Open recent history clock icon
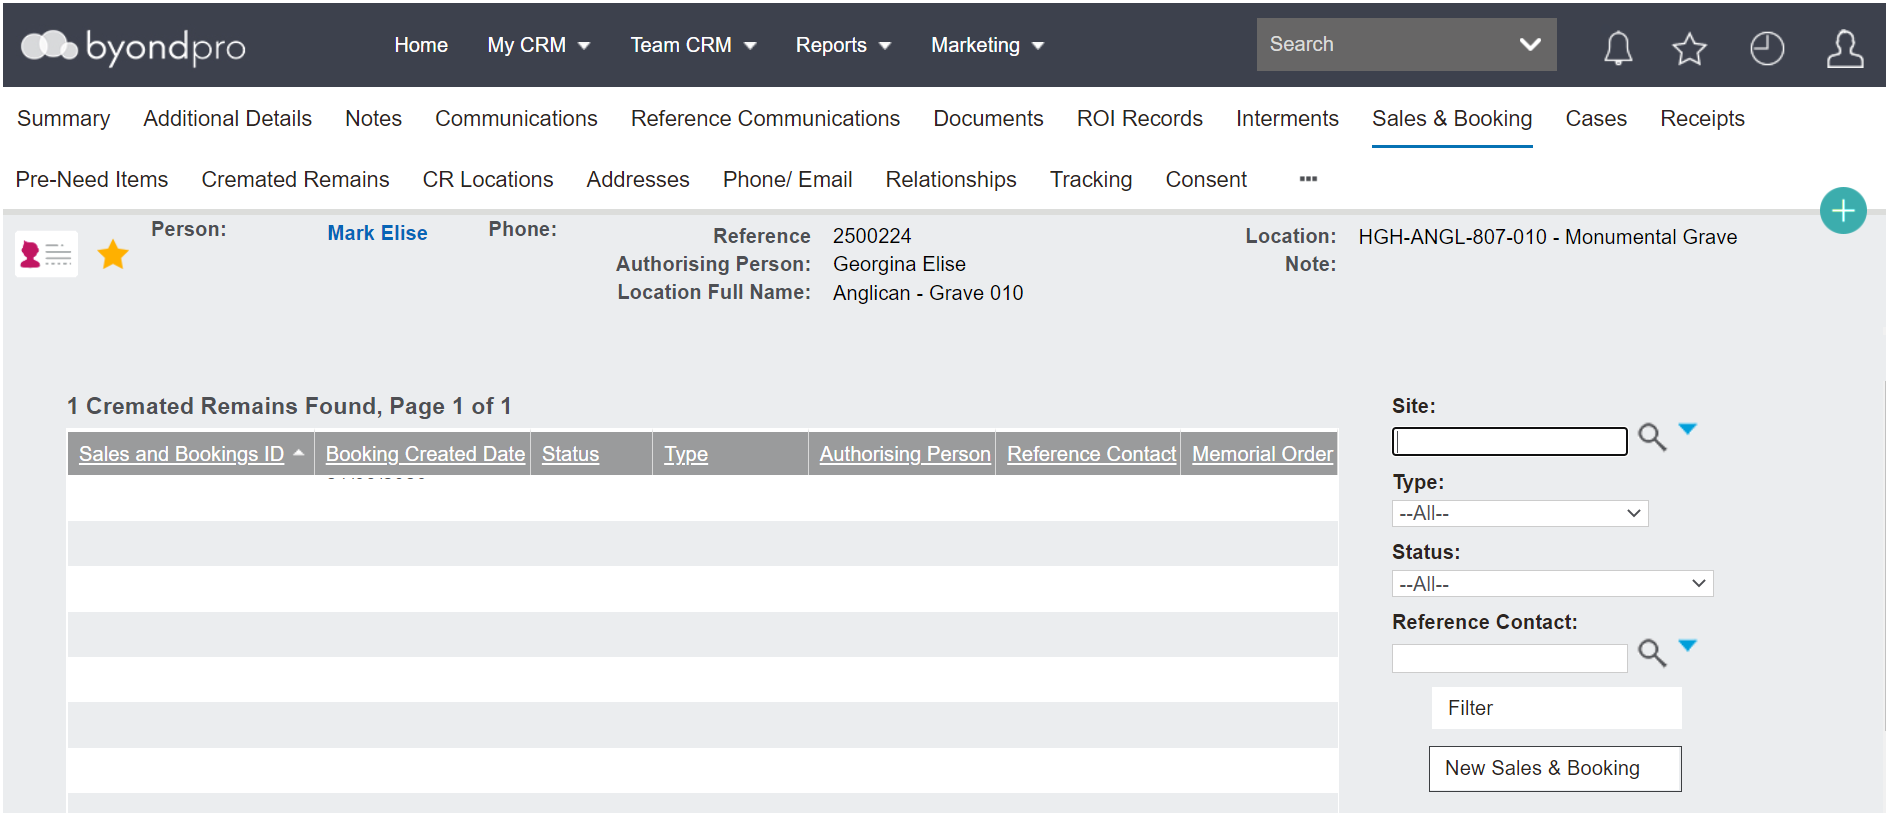Image resolution: width=1889 pixels, height=816 pixels. (x=1766, y=47)
